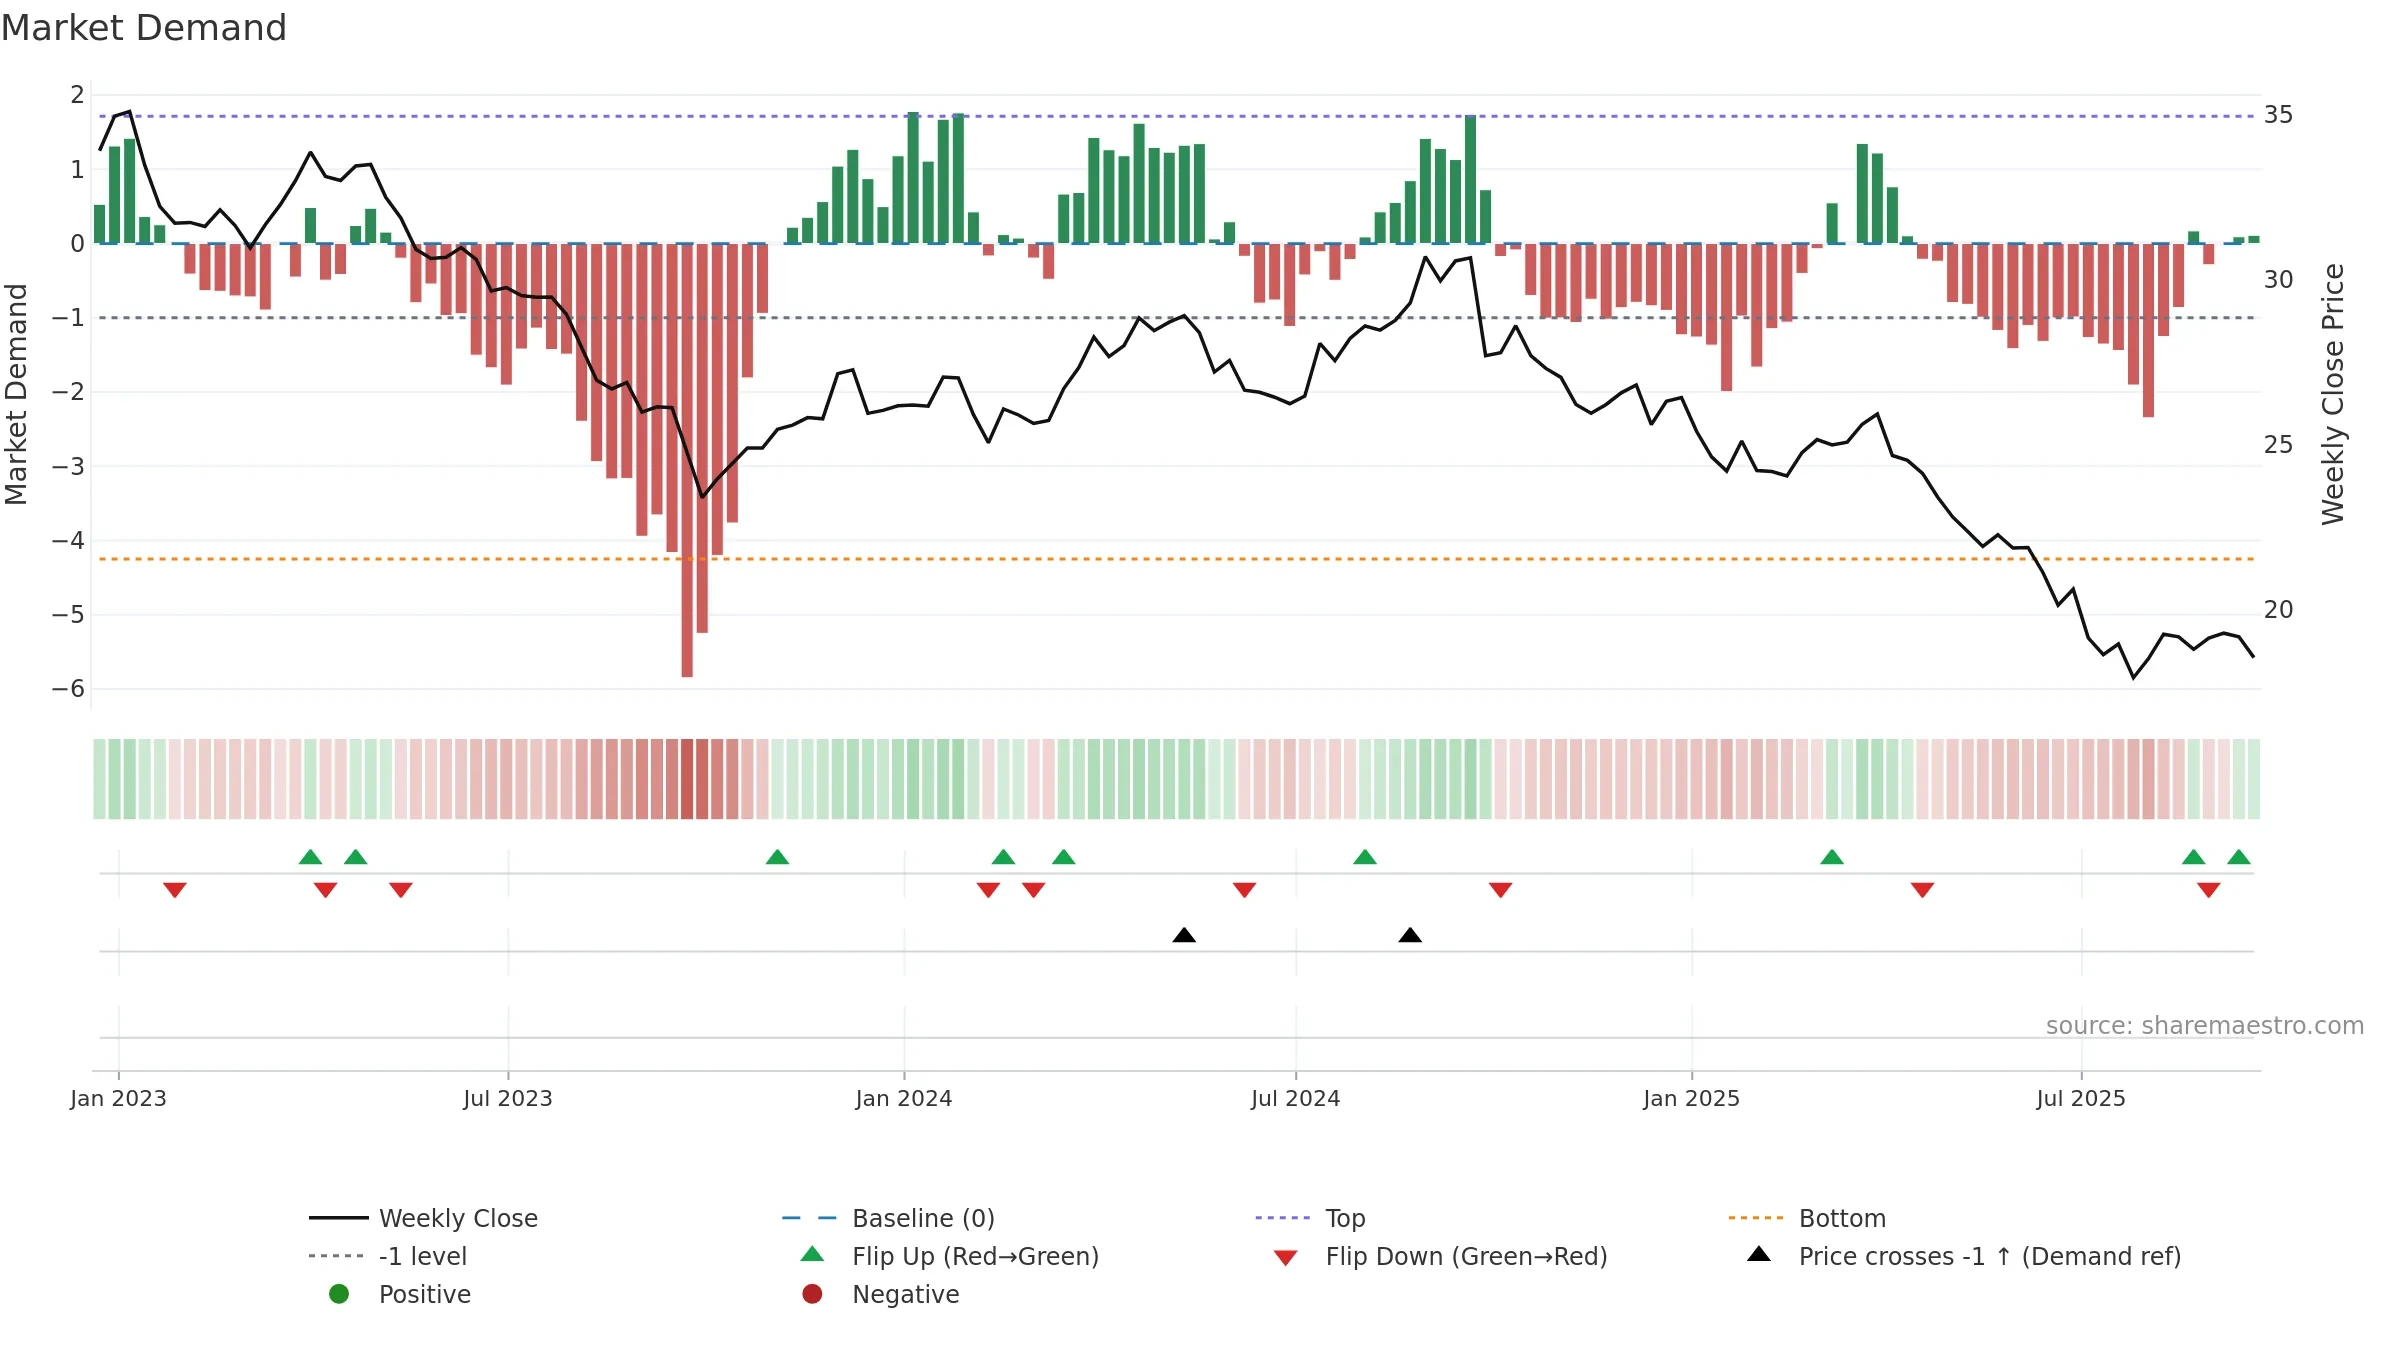Image resolution: width=2400 pixels, height=1350 pixels.
Task: Click the black price-cross marker before Jul 2024
Action: click(x=1184, y=935)
